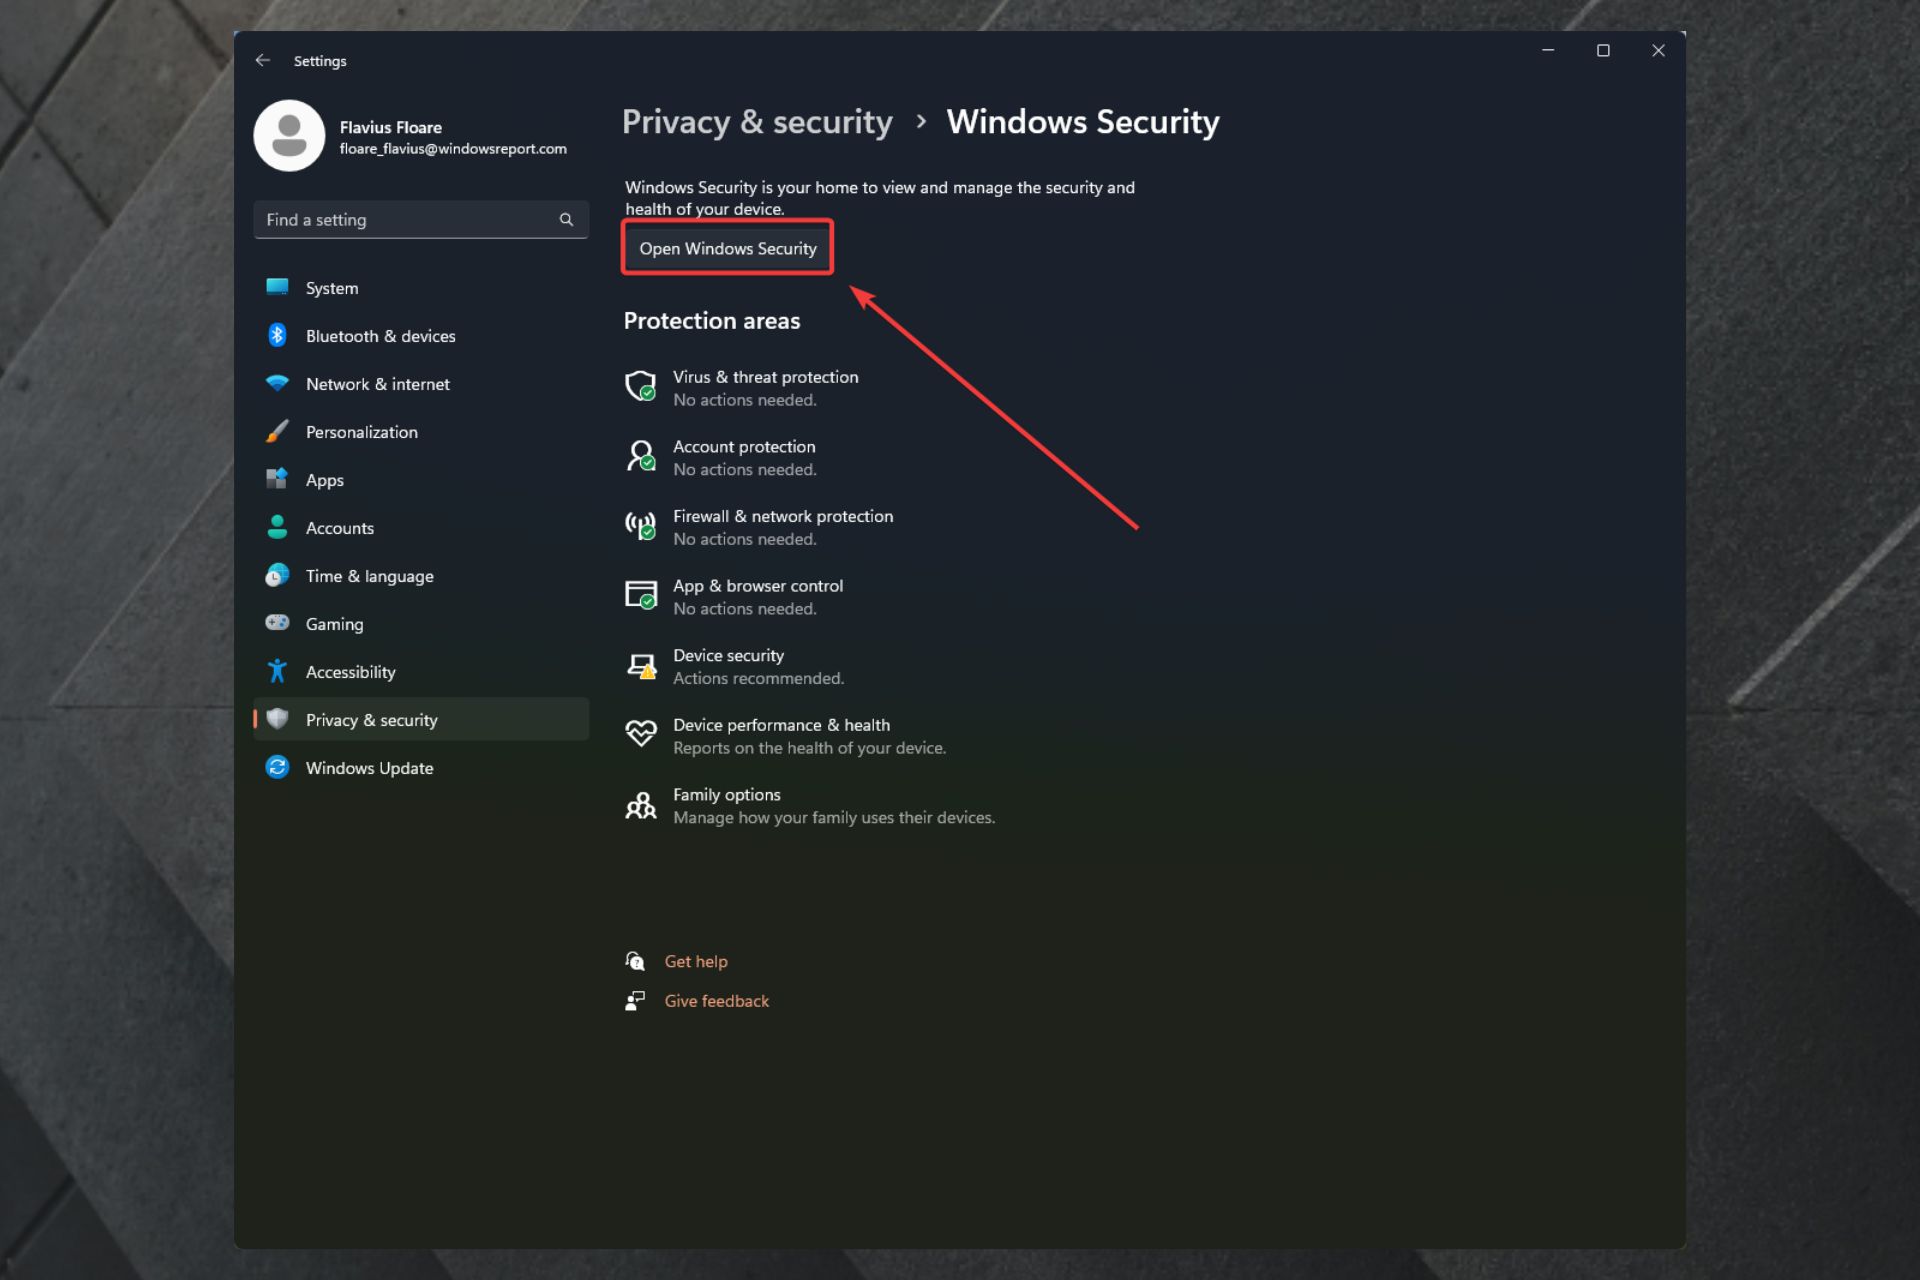Click the back arrow in Settings
Image resolution: width=1920 pixels, height=1280 pixels.
pos(263,60)
